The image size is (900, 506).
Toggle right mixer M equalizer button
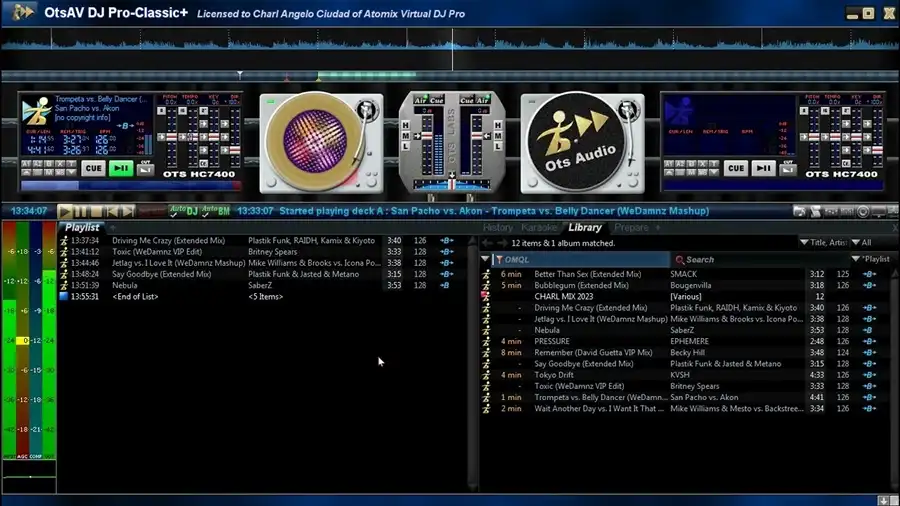coord(498,136)
